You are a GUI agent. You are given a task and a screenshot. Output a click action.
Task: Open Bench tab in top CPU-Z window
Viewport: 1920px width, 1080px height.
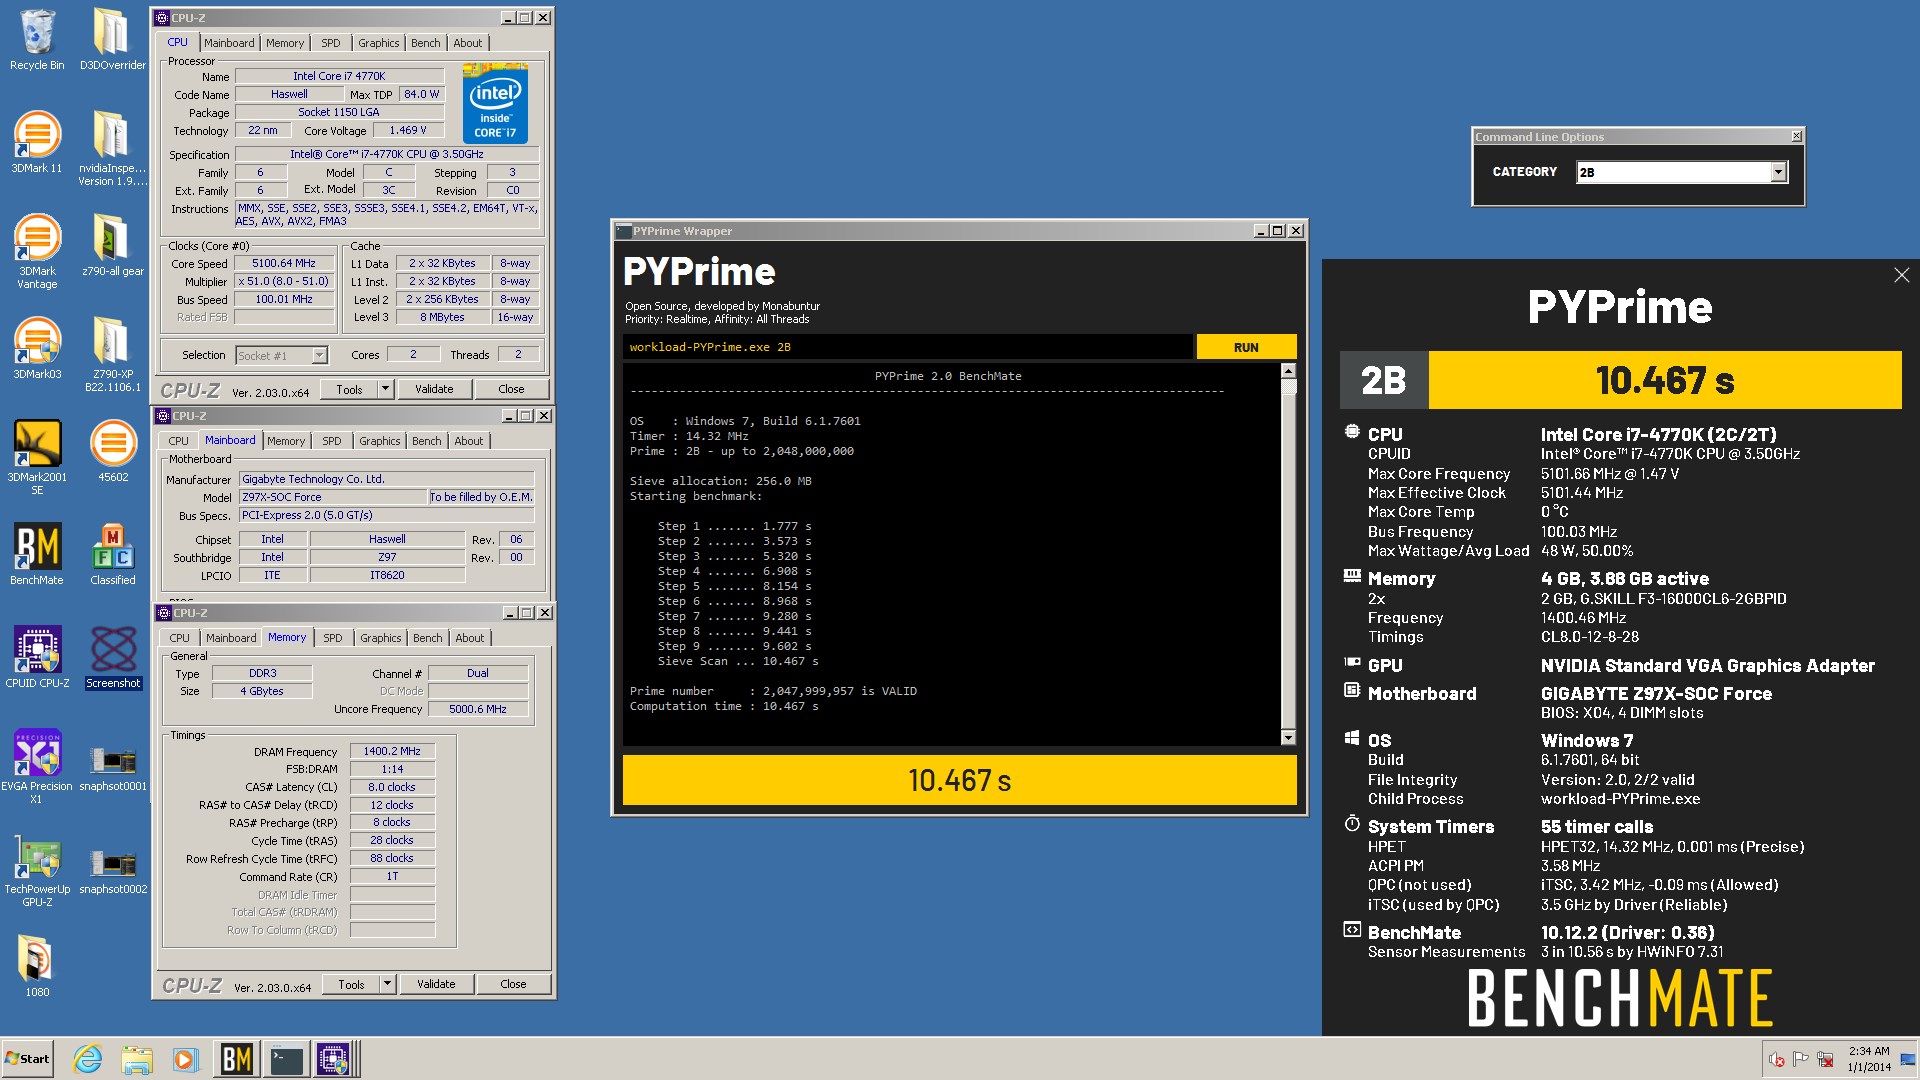426,43
